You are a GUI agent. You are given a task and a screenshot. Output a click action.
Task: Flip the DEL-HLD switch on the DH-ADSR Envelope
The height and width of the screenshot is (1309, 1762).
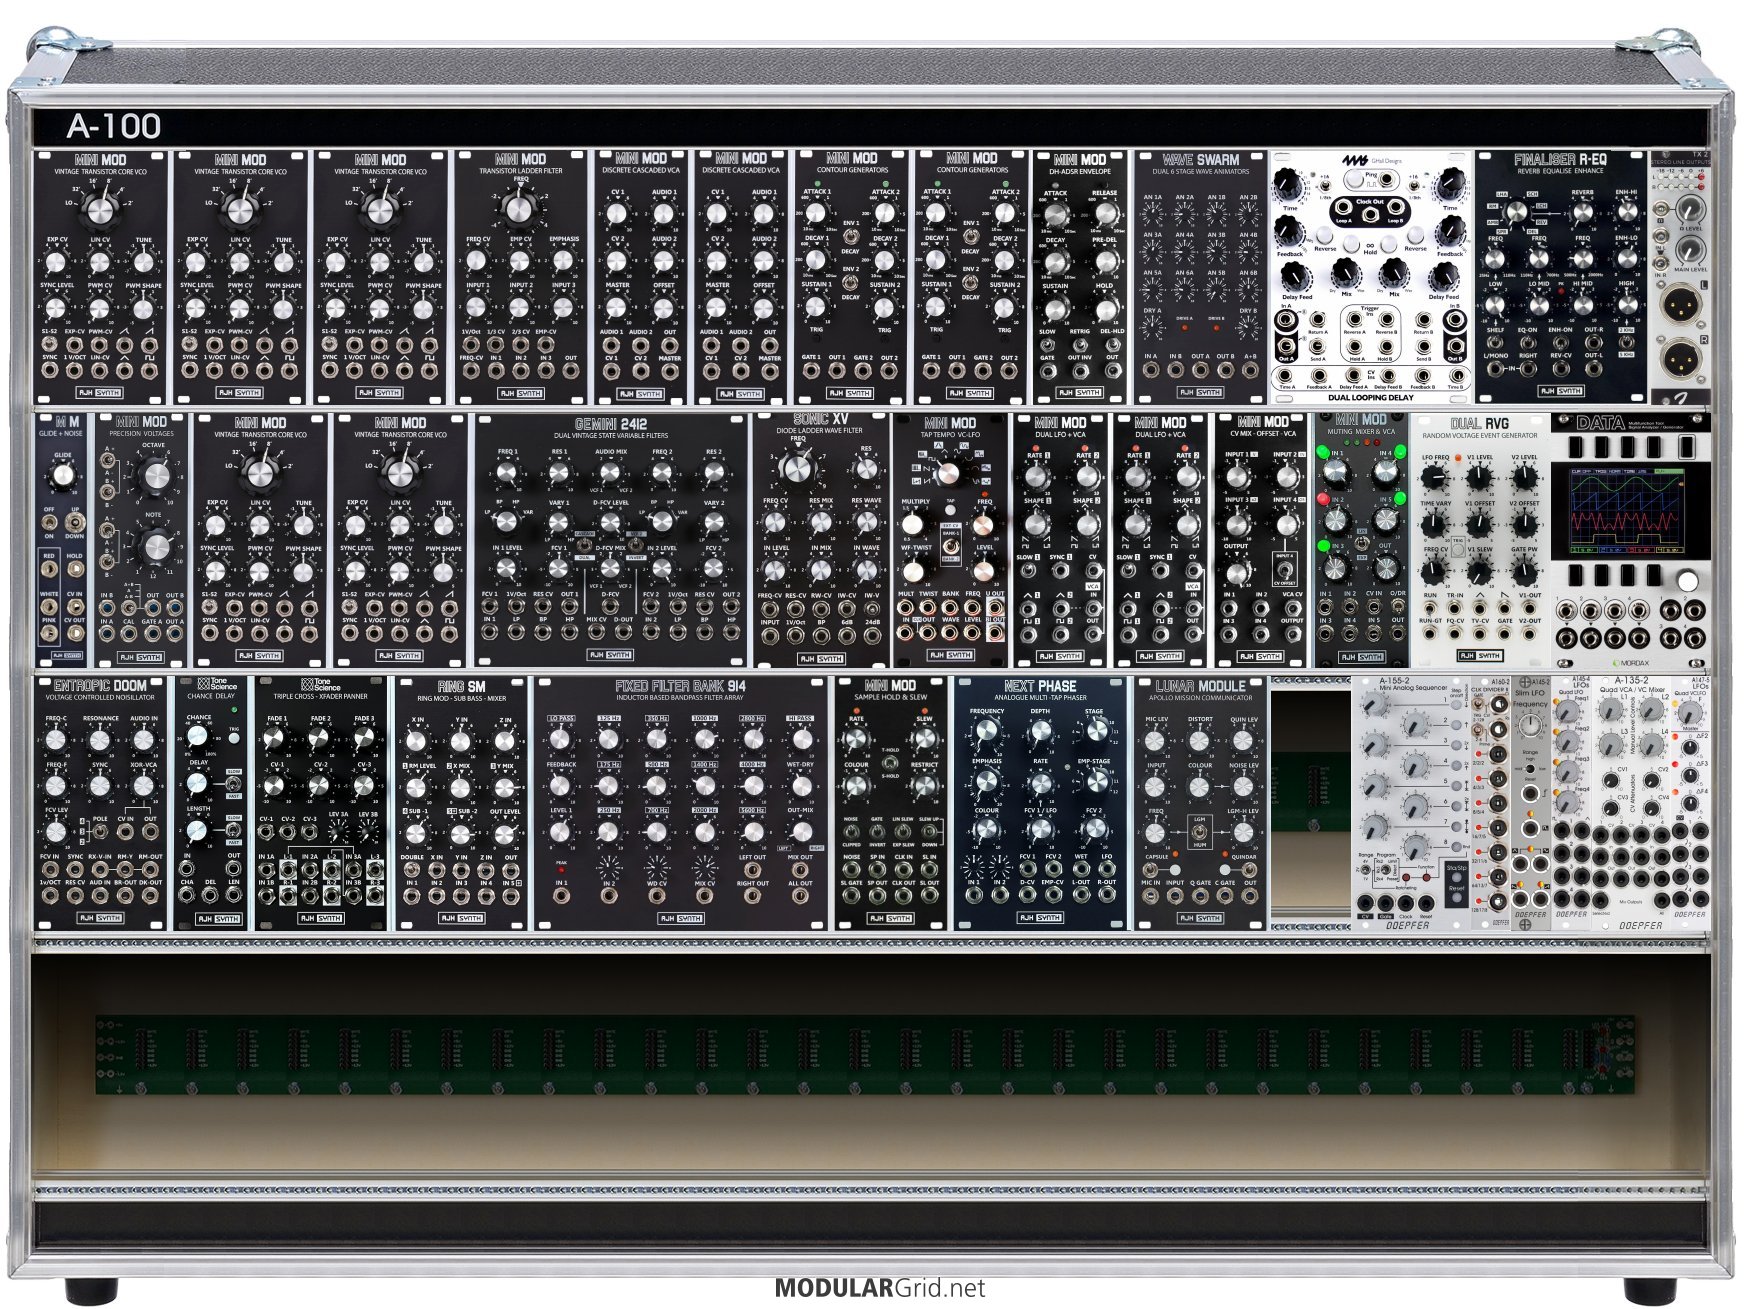point(1112,343)
